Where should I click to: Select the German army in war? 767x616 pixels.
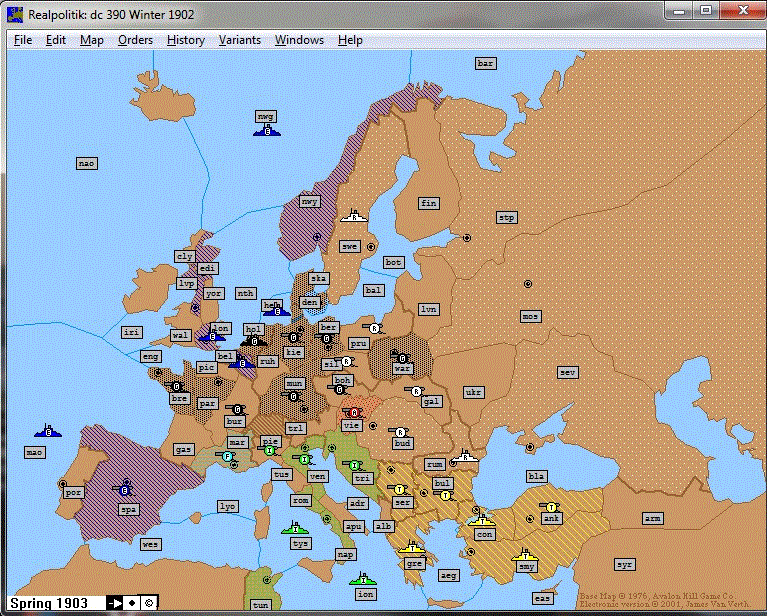click(402, 358)
